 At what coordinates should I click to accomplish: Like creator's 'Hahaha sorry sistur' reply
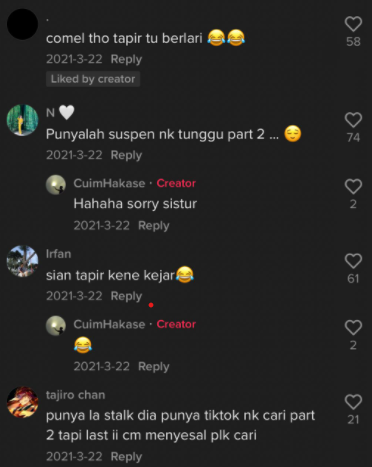click(x=353, y=187)
